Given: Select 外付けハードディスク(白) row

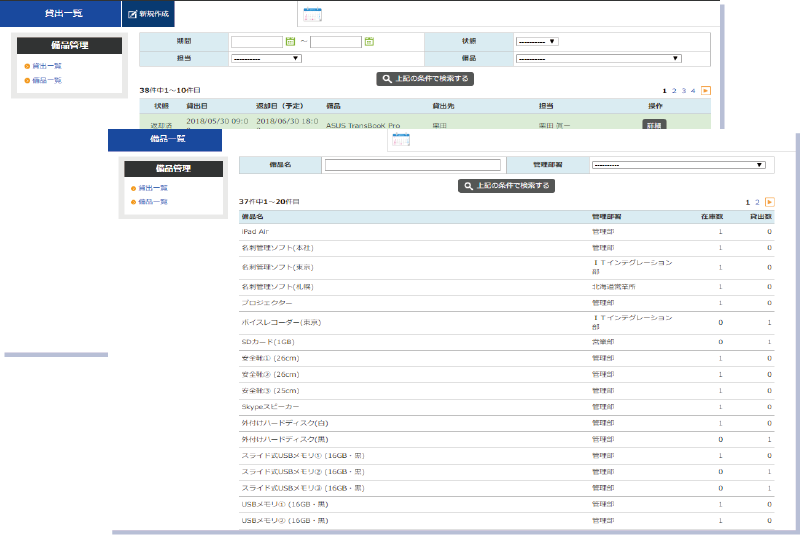Looking at the screenshot, I should 507,423.
